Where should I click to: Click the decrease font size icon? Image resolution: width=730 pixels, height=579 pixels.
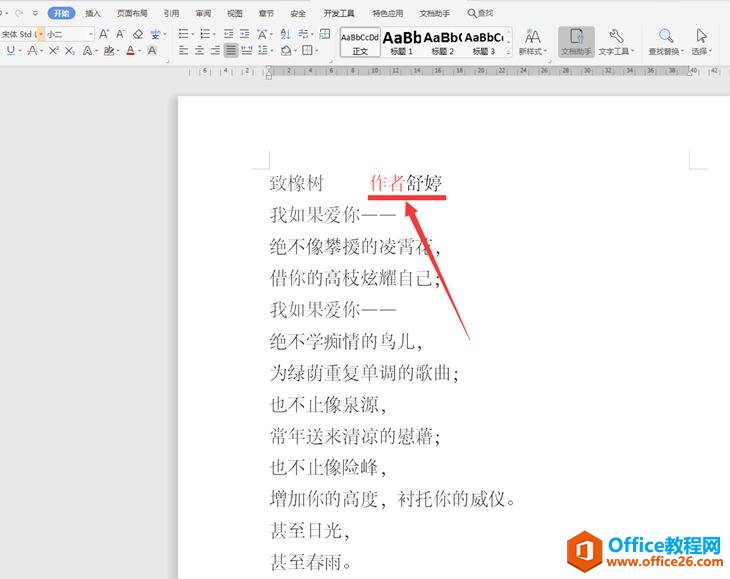tap(121, 34)
